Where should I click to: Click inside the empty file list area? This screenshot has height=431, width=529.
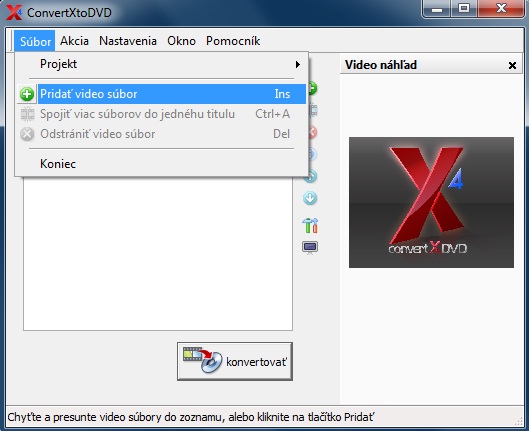coord(158,253)
